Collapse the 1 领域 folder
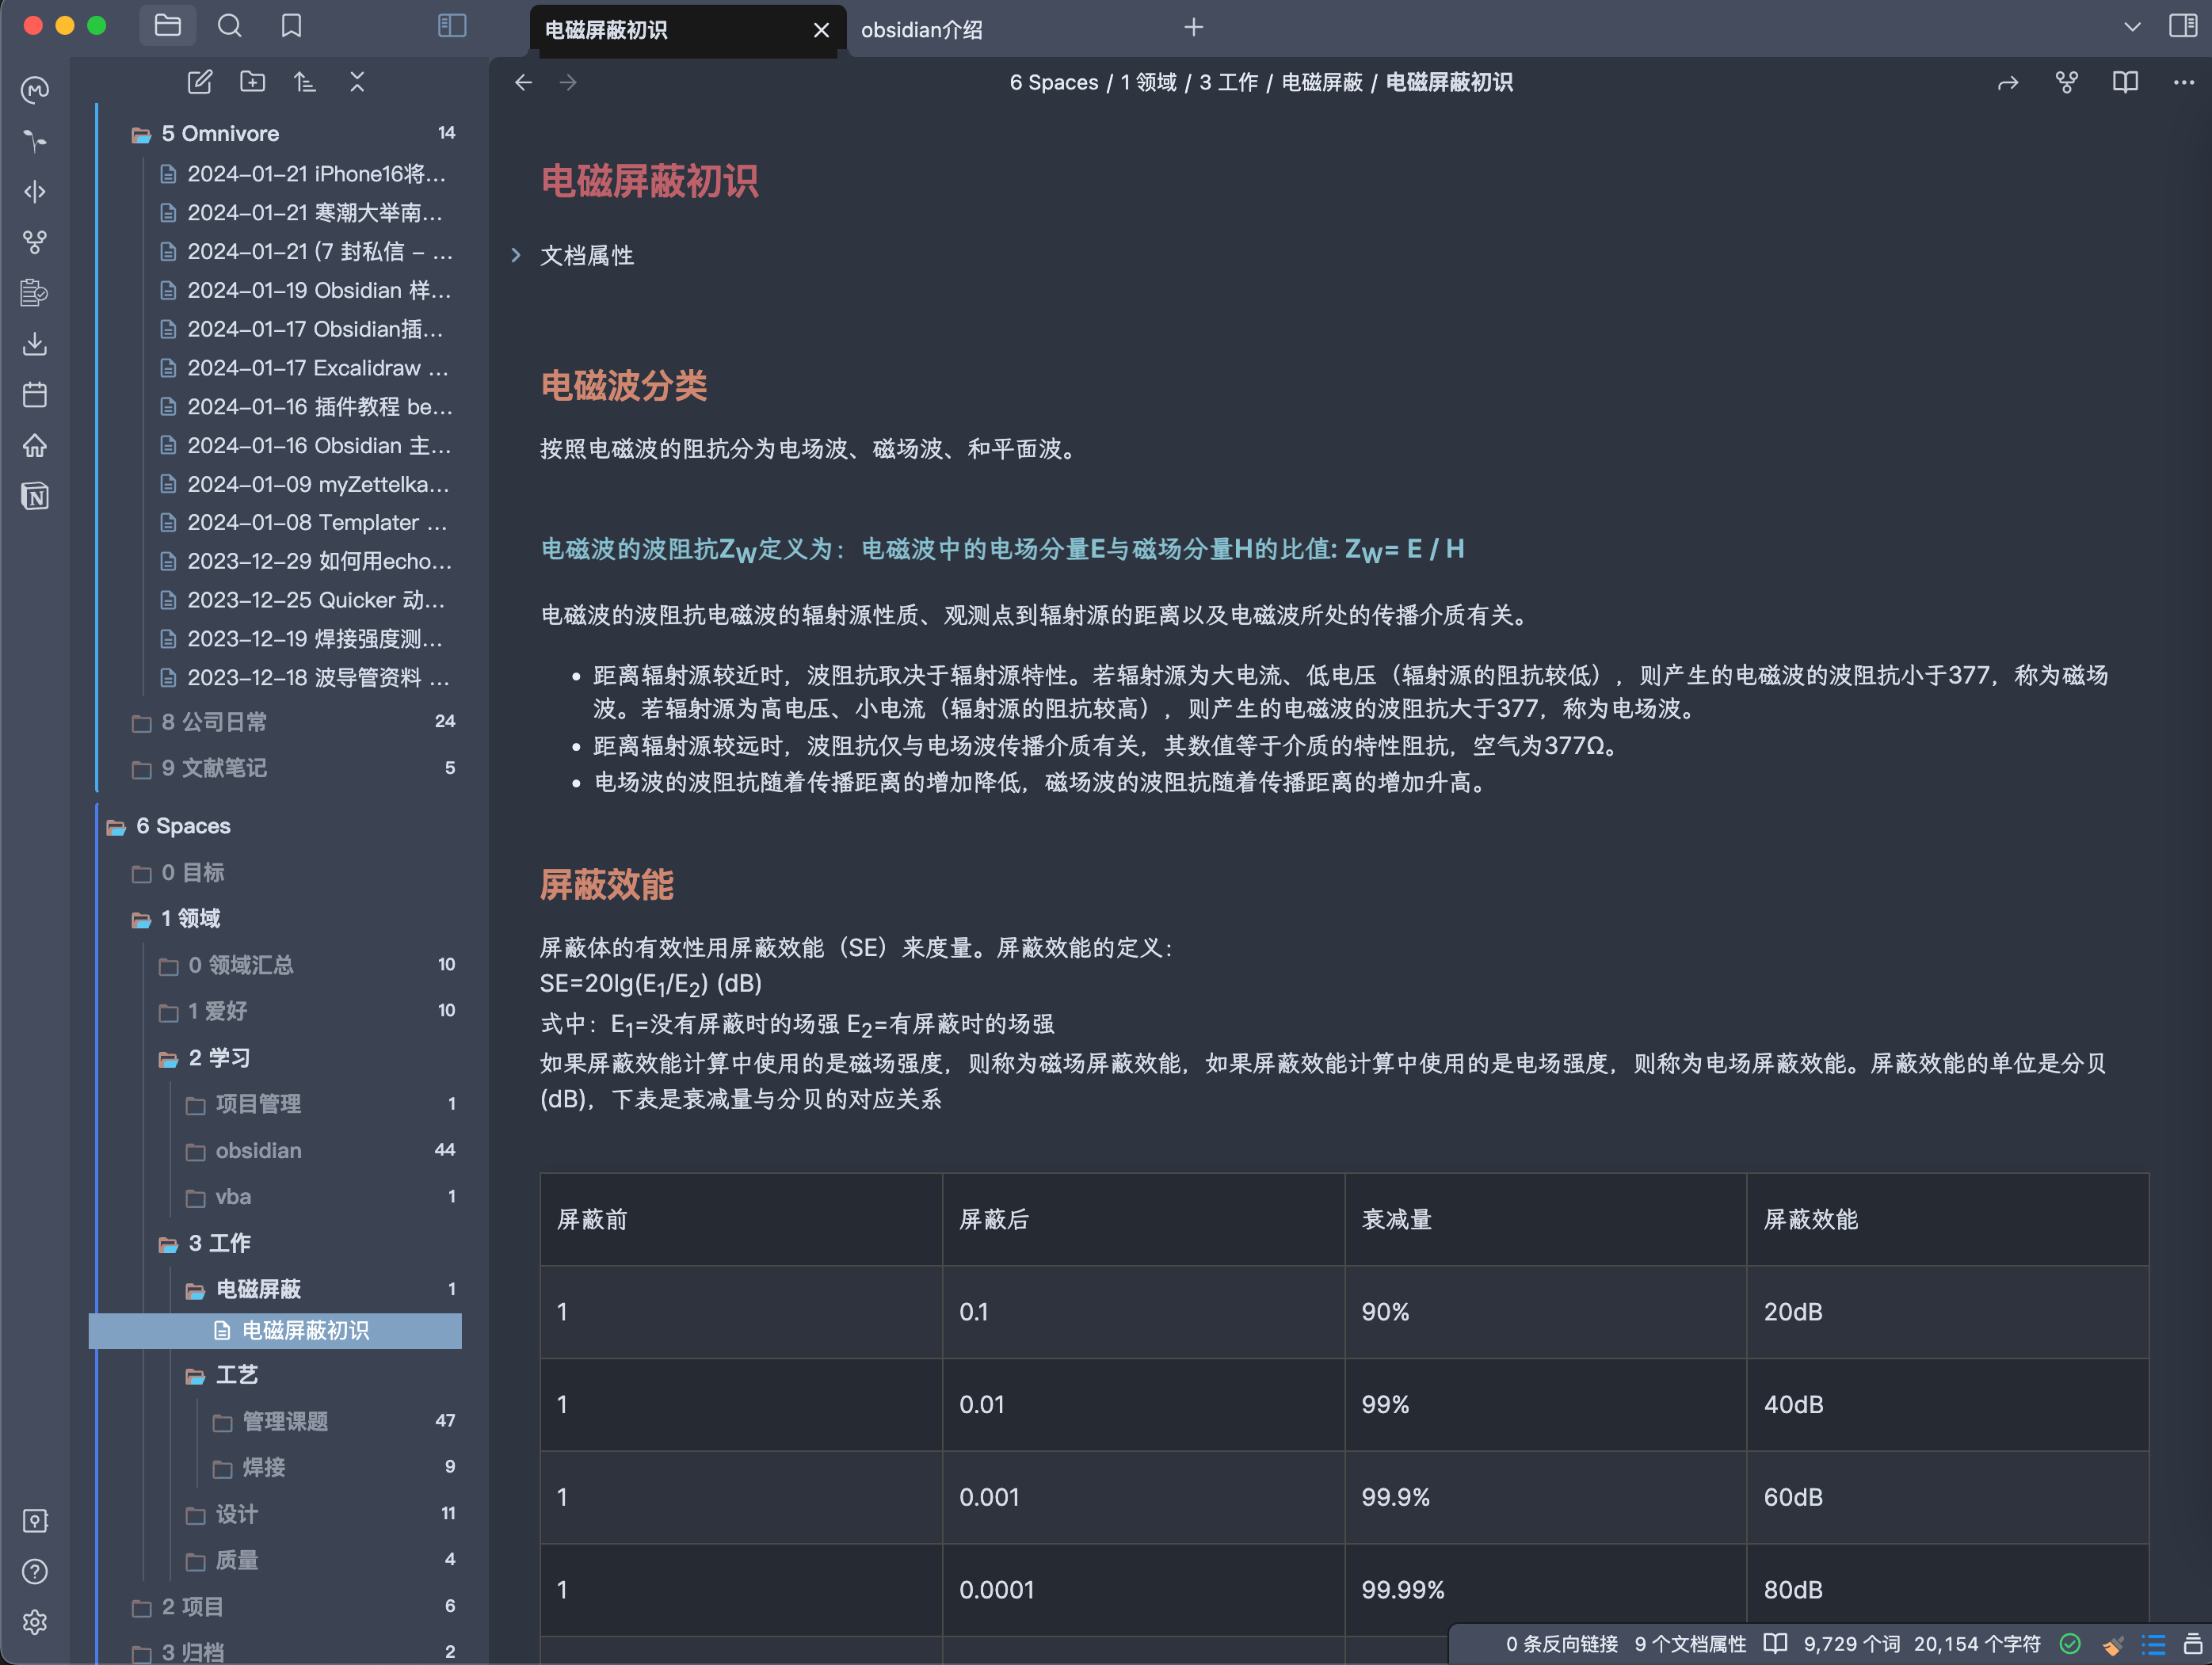The height and width of the screenshot is (1665, 2212). pyautogui.click(x=293, y=918)
